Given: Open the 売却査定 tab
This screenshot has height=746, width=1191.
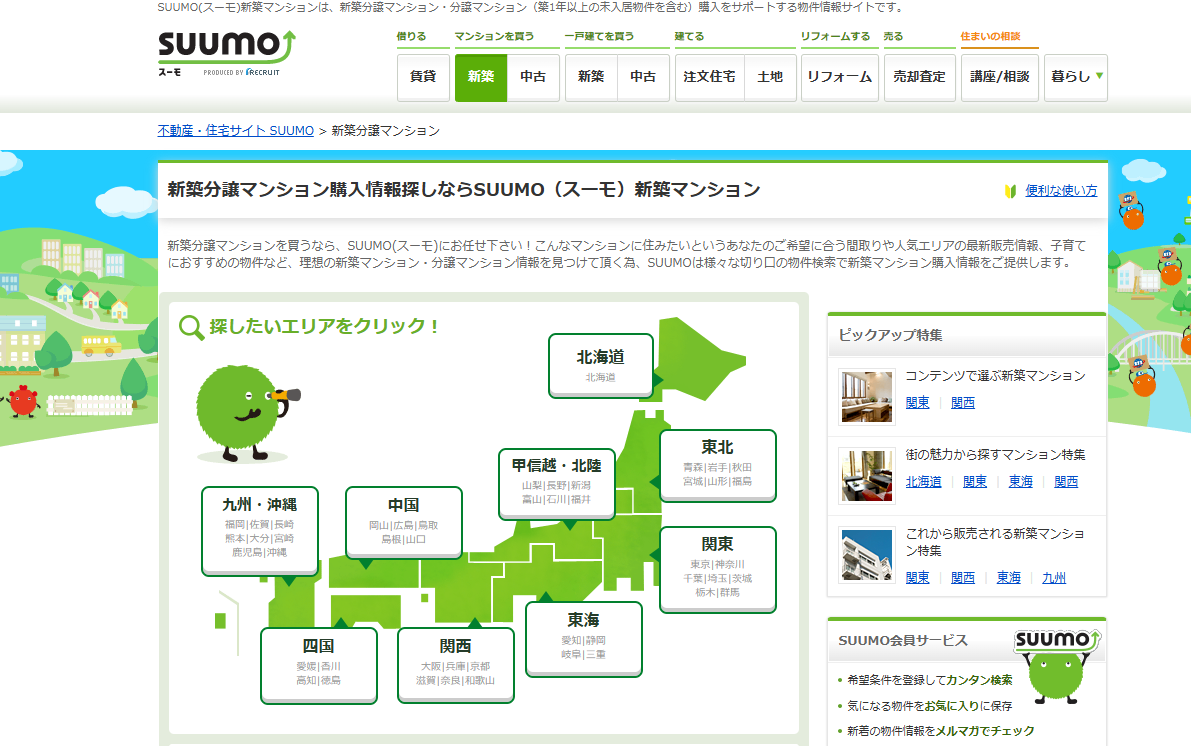Looking at the screenshot, I should 920,77.
